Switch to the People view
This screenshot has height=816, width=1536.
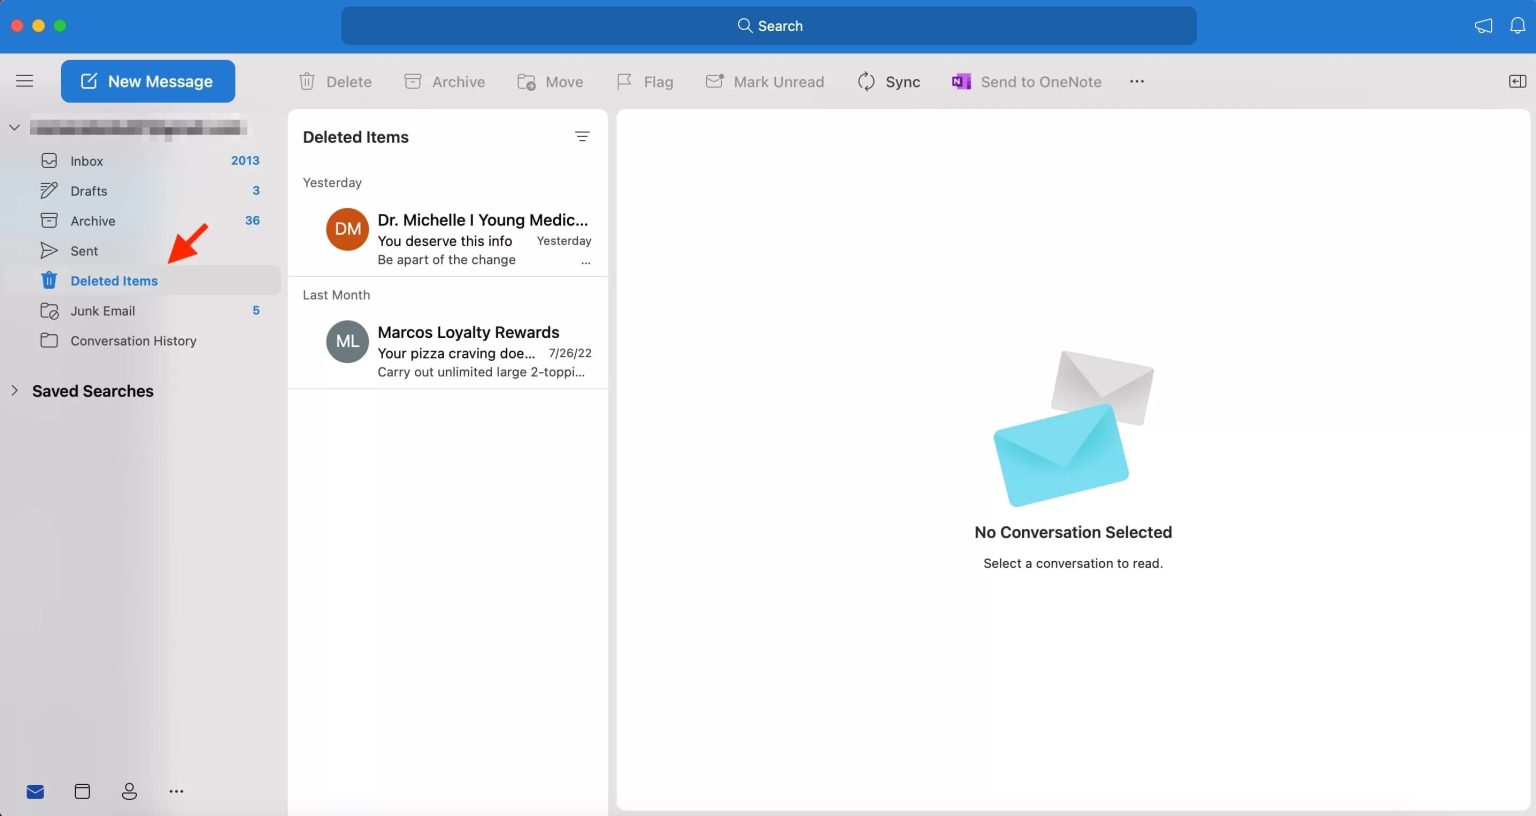pyautogui.click(x=129, y=790)
